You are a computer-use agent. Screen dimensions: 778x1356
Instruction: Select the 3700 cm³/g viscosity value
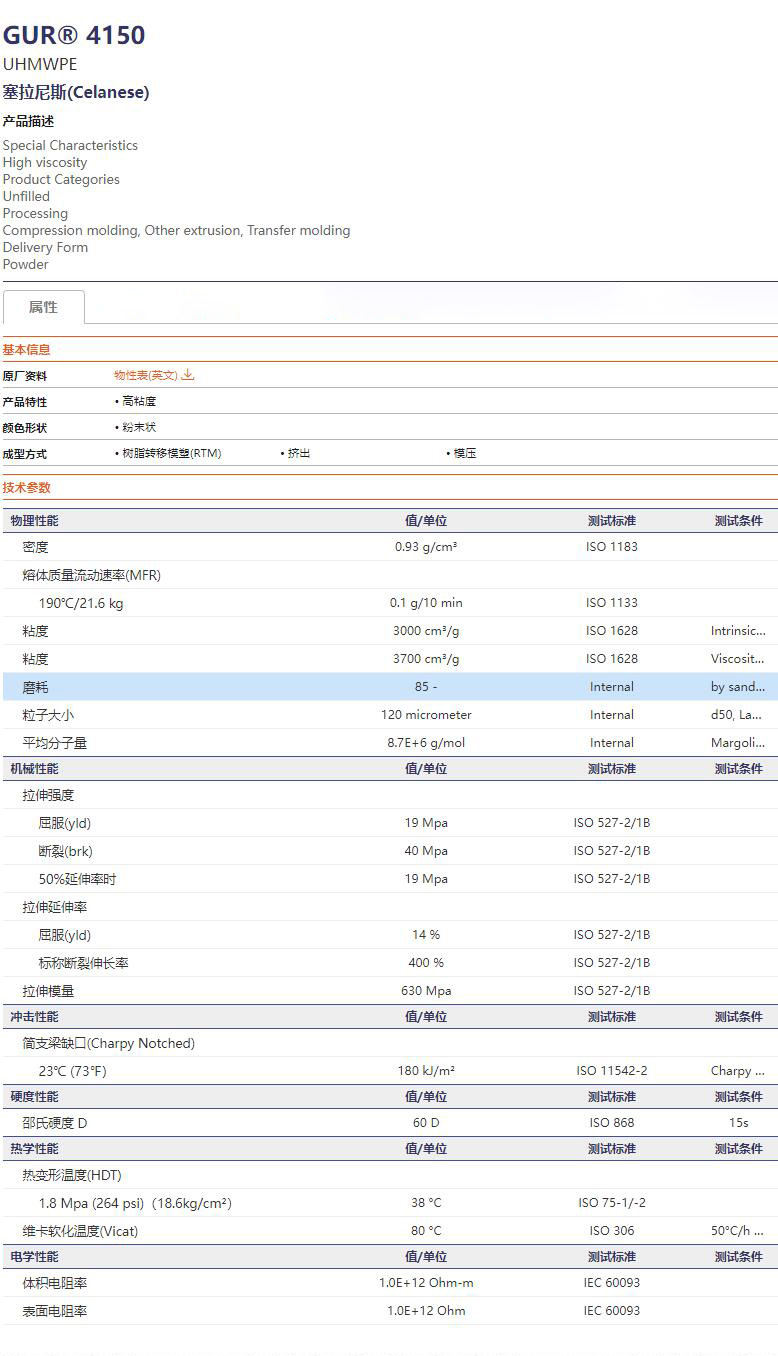426,659
